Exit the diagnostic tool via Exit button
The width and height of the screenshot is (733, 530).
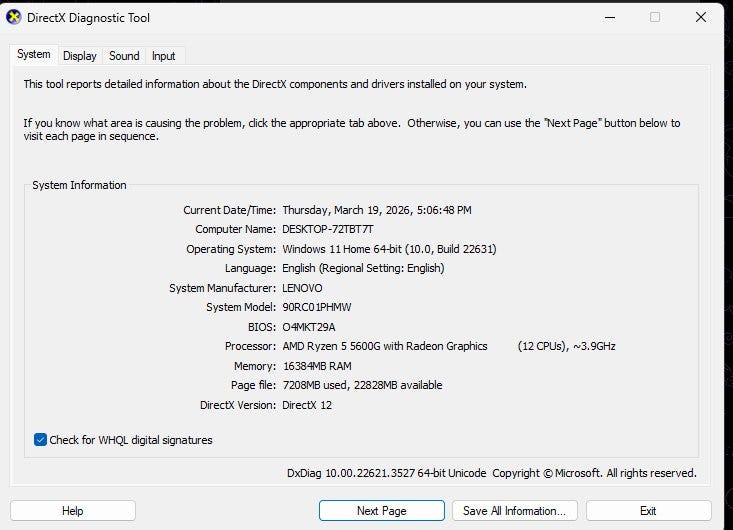[x=648, y=511]
